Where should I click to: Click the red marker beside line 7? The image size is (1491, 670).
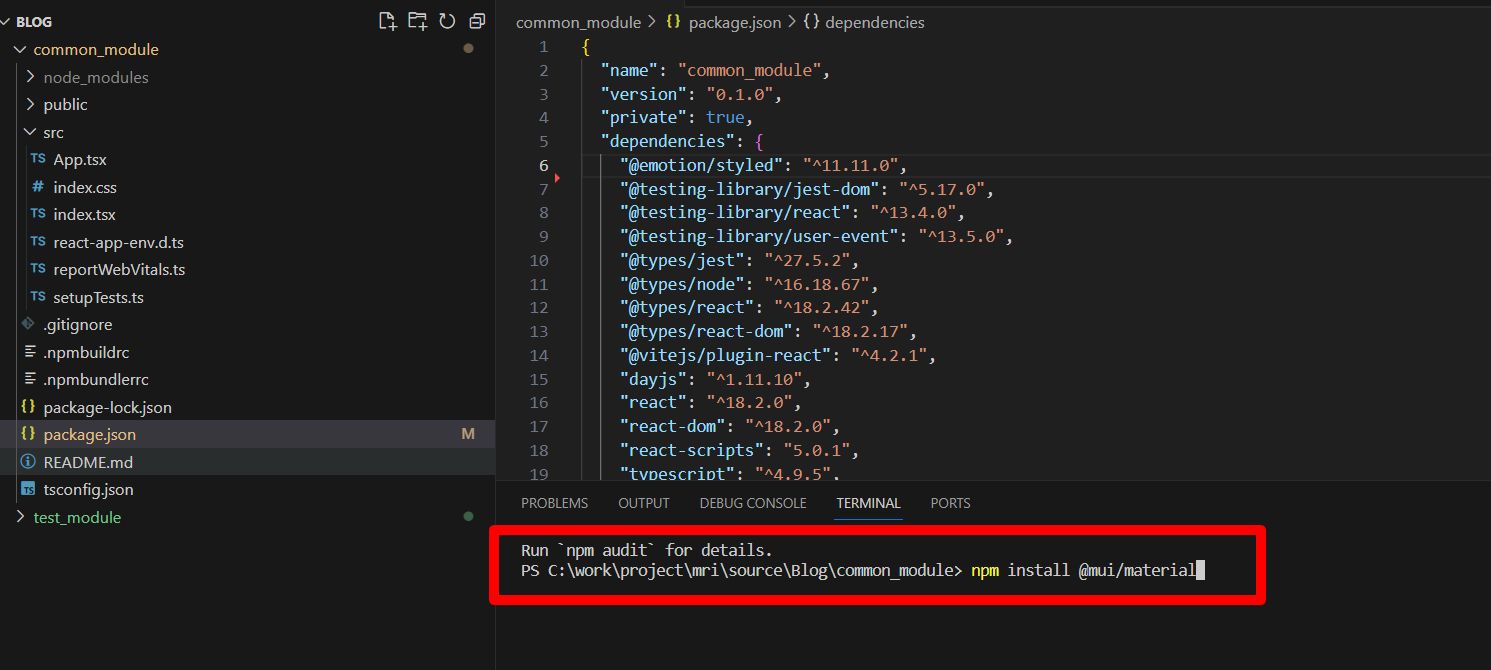pos(557,178)
